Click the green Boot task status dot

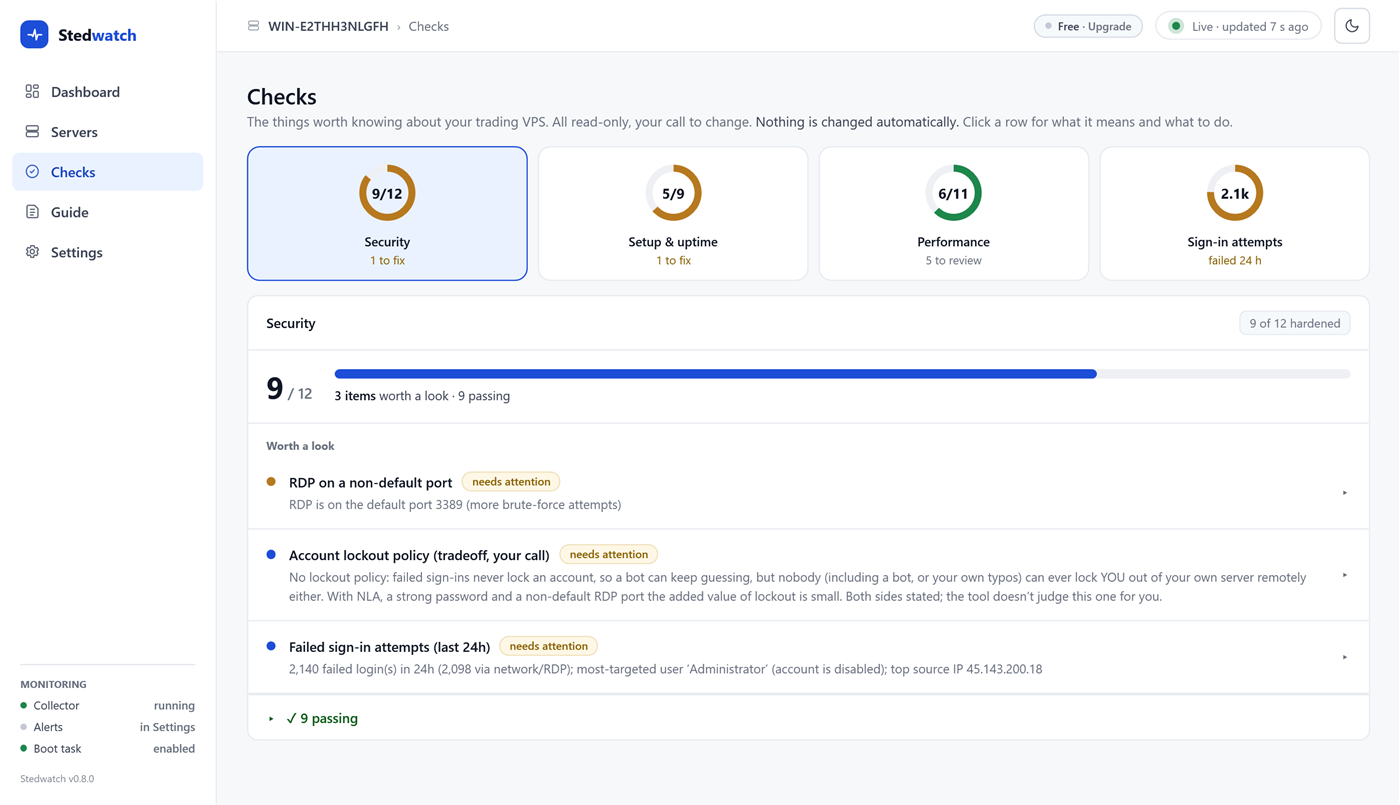point(24,748)
